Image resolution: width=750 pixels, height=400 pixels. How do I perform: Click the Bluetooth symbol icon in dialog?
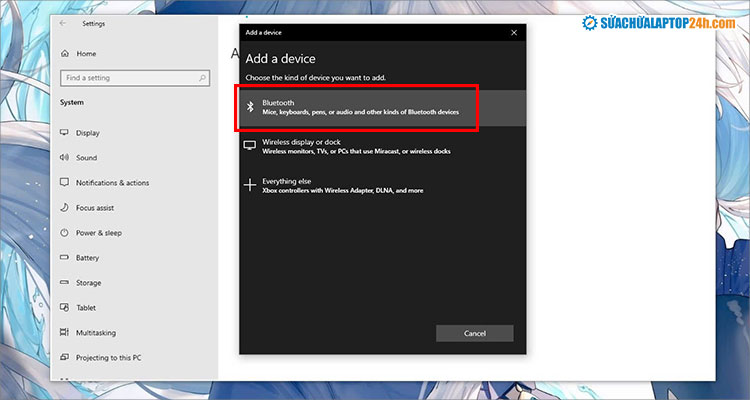[x=250, y=107]
